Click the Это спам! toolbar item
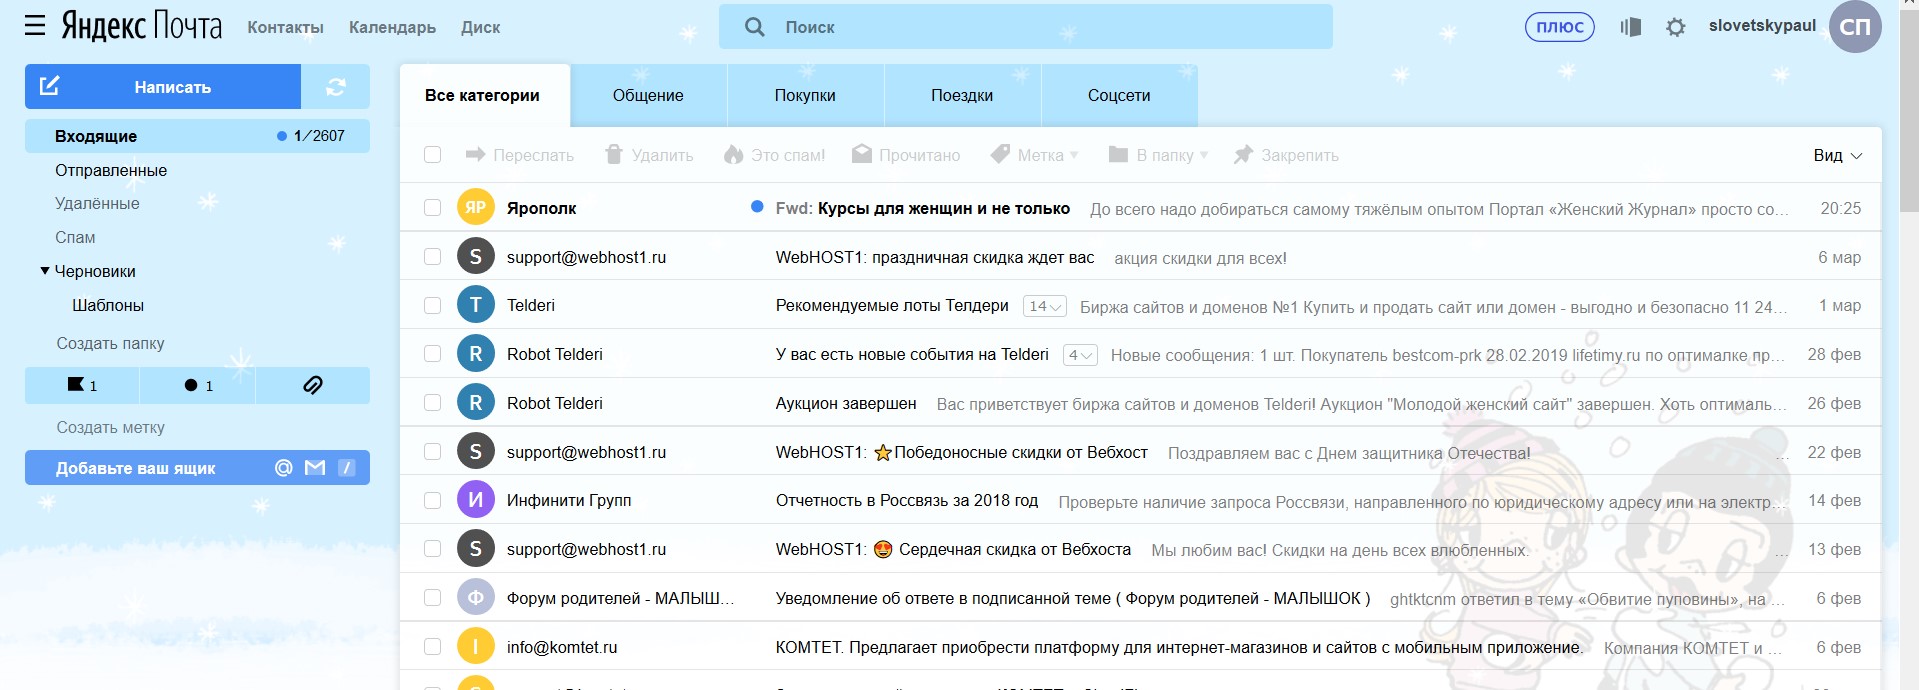 click(775, 155)
